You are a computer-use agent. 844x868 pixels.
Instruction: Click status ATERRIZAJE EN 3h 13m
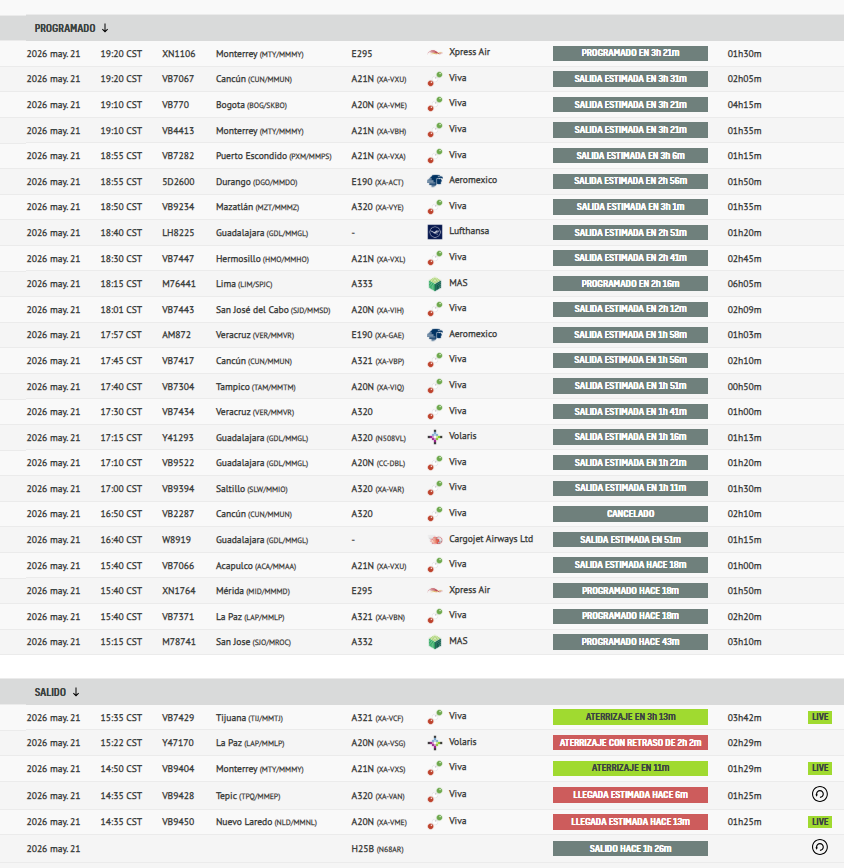click(x=630, y=717)
